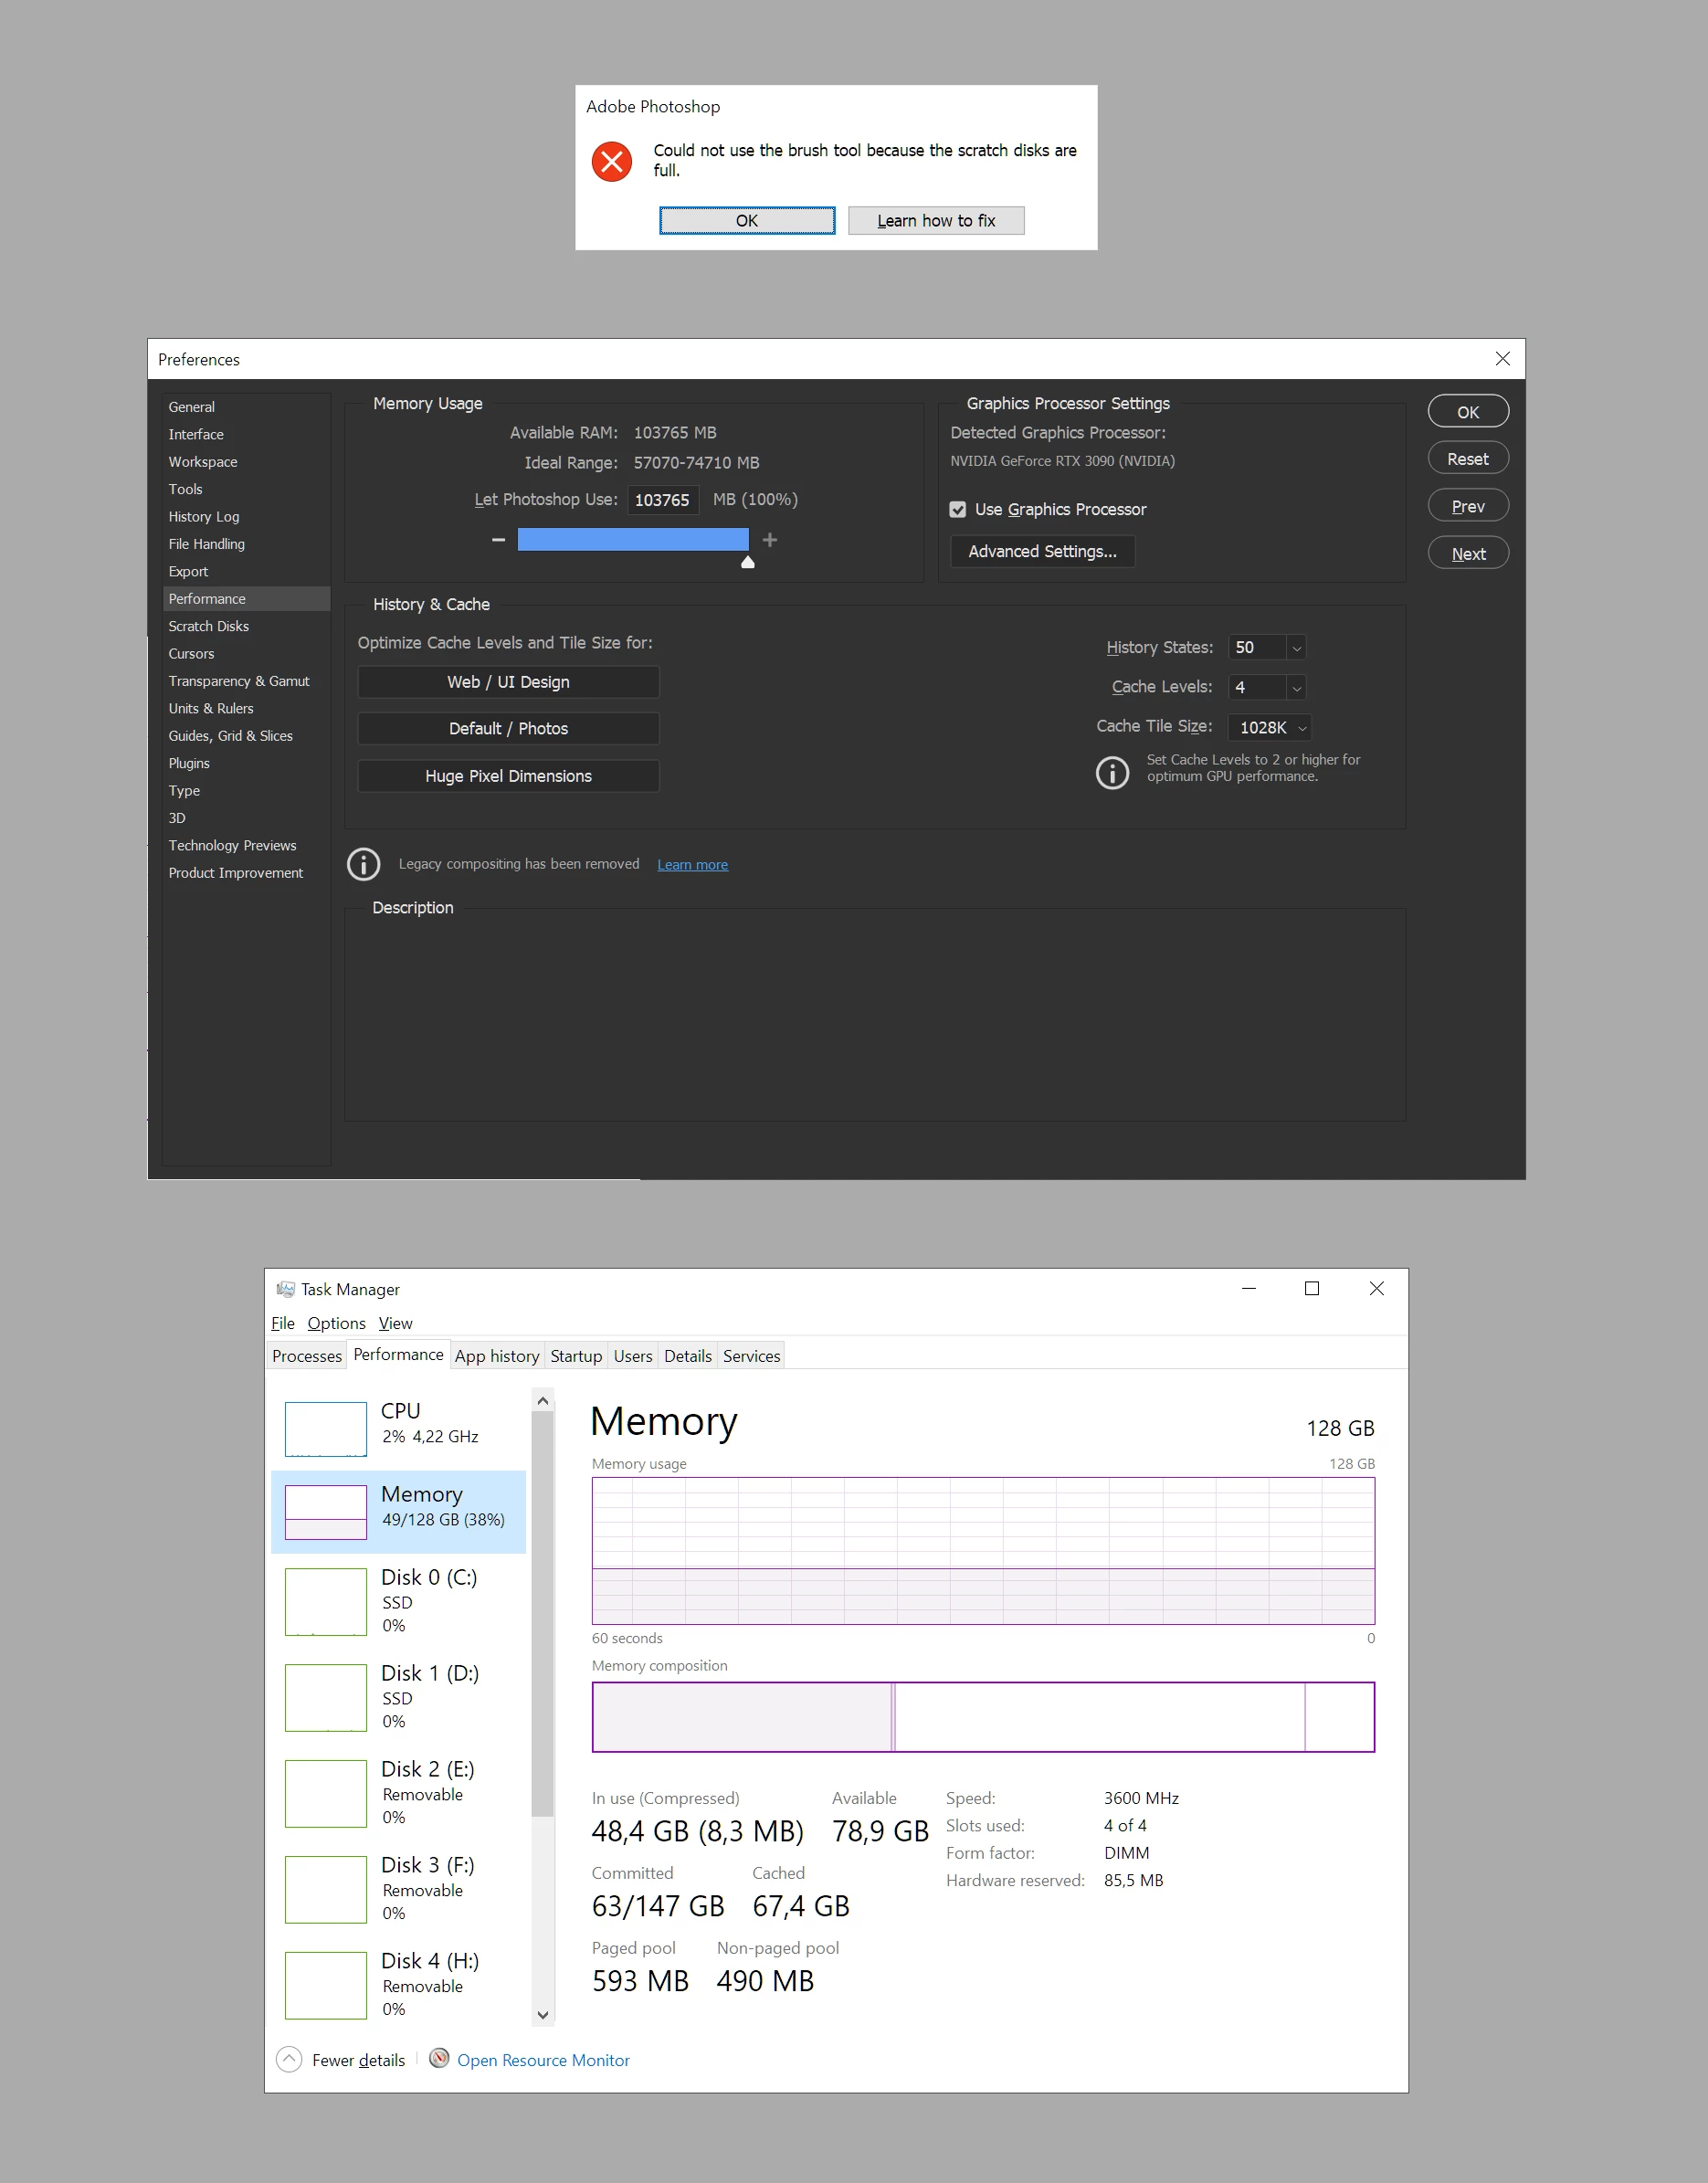Expand Cache Levels dropdown
The image size is (1708, 2183).
[1295, 687]
